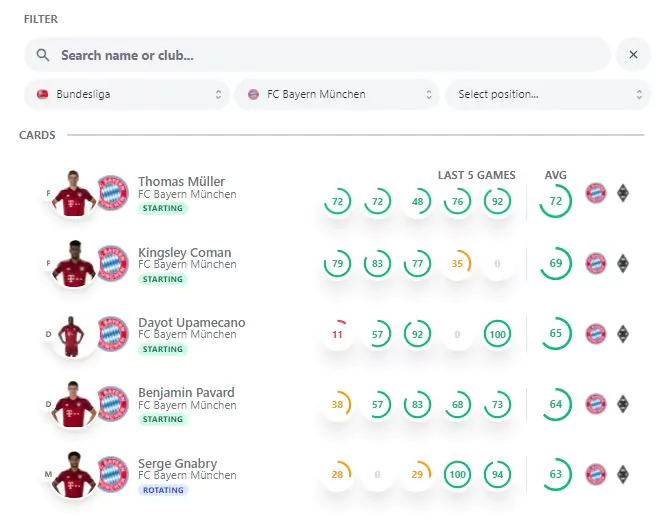Screen dimensions: 665x519
Task: Focus the Search name or club field
Action: point(317,55)
